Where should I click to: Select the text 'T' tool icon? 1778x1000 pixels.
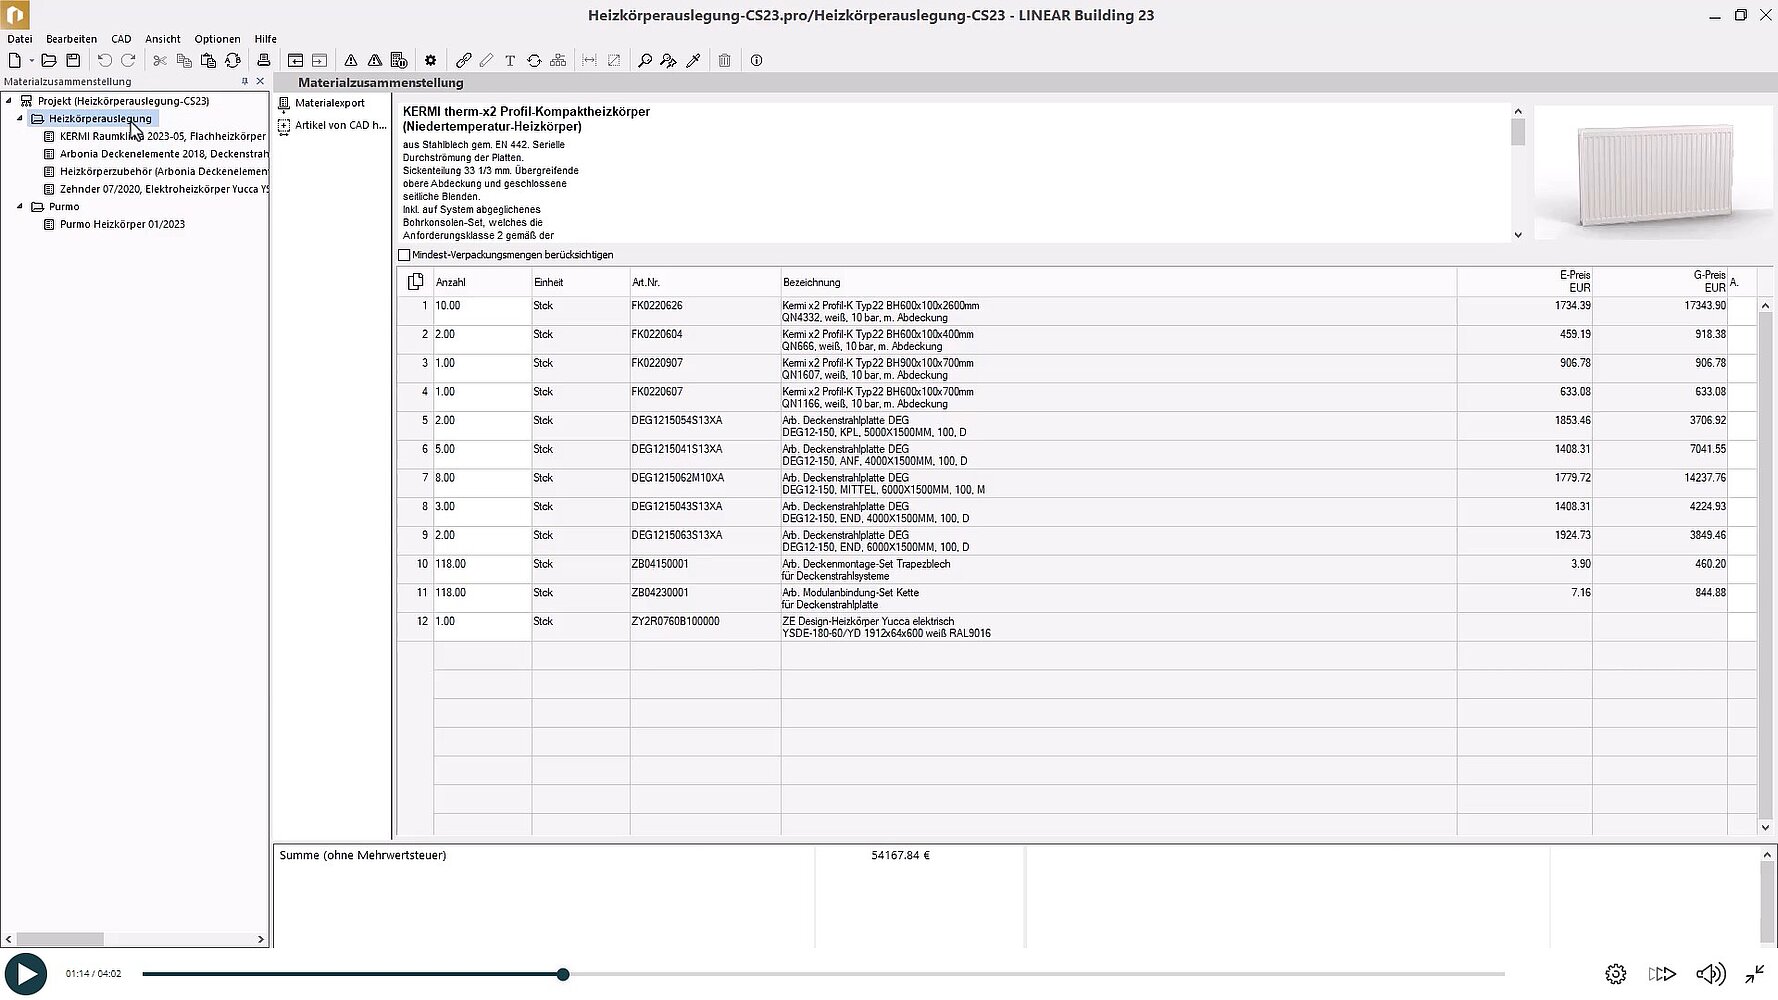(x=510, y=61)
